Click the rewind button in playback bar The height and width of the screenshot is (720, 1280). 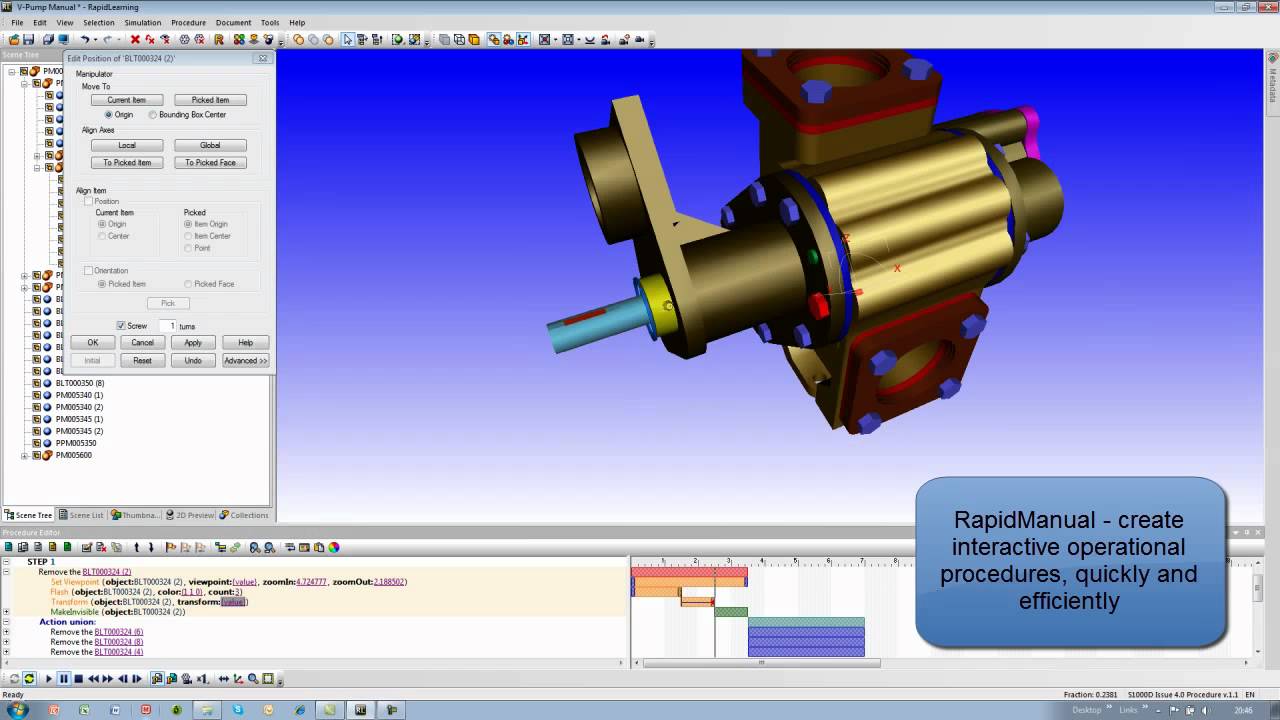click(93, 679)
